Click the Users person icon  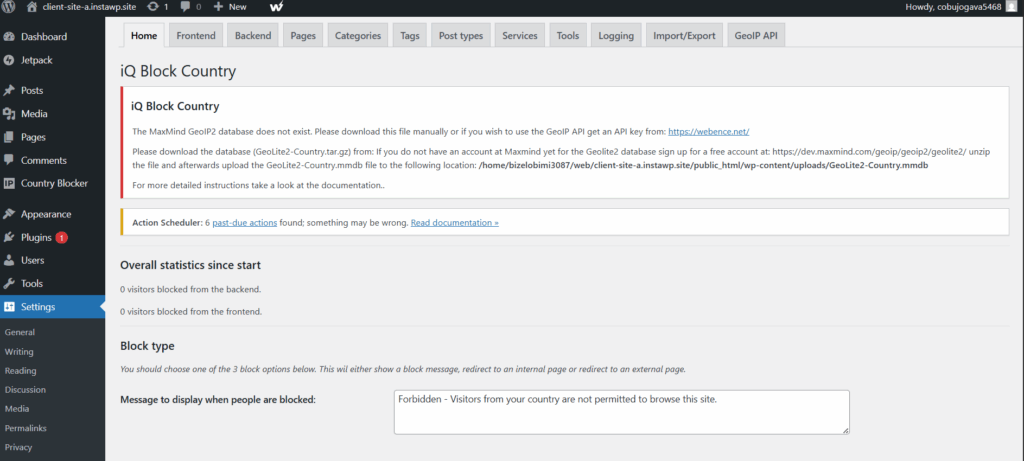[x=9, y=261]
